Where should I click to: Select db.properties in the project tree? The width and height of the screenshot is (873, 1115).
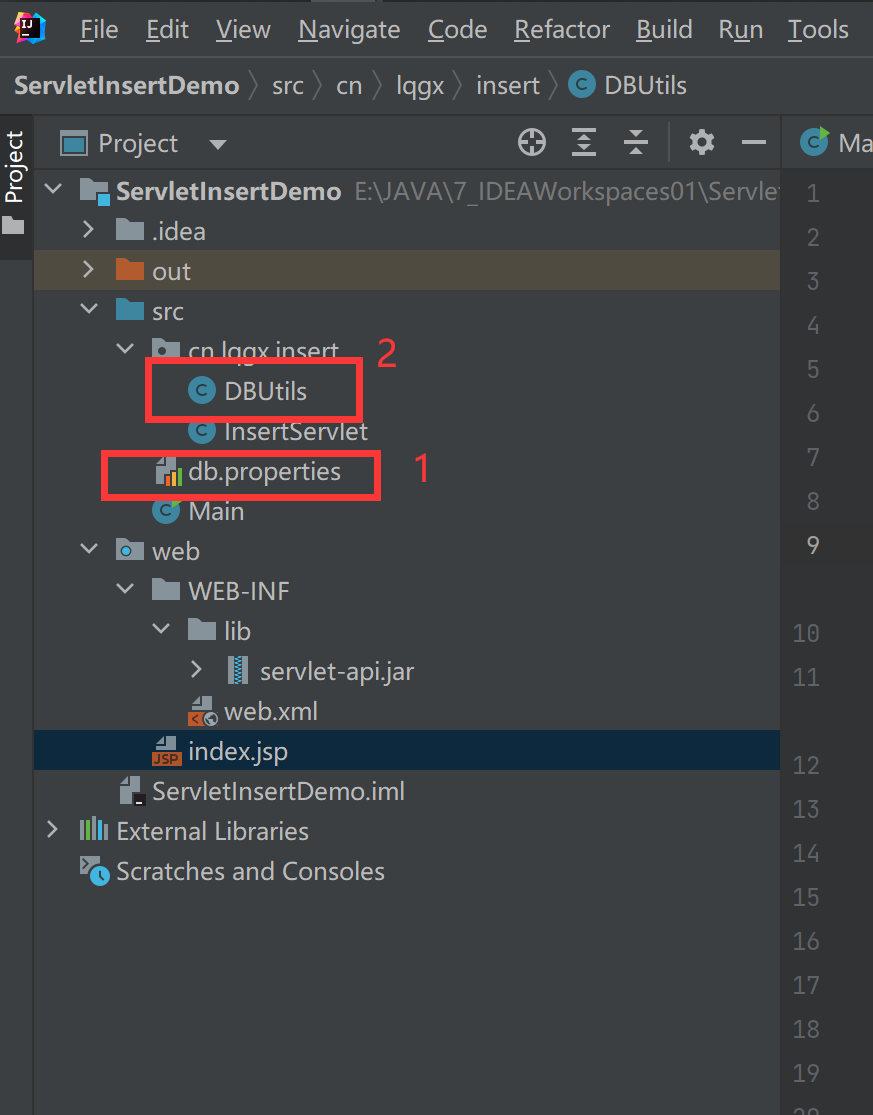pos(264,471)
